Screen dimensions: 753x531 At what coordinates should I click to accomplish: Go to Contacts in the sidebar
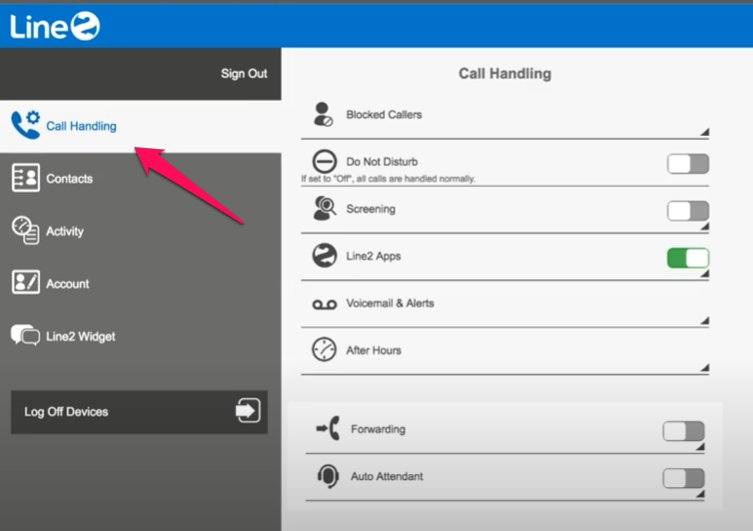coord(140,179)
